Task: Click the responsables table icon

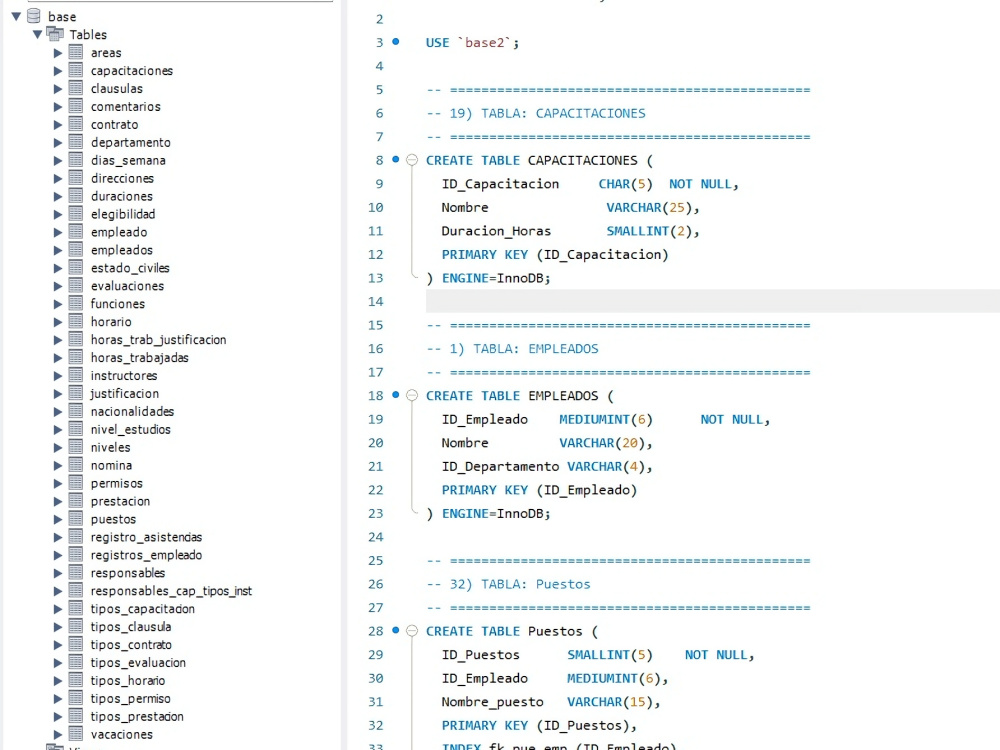Action: click(76, 572)
